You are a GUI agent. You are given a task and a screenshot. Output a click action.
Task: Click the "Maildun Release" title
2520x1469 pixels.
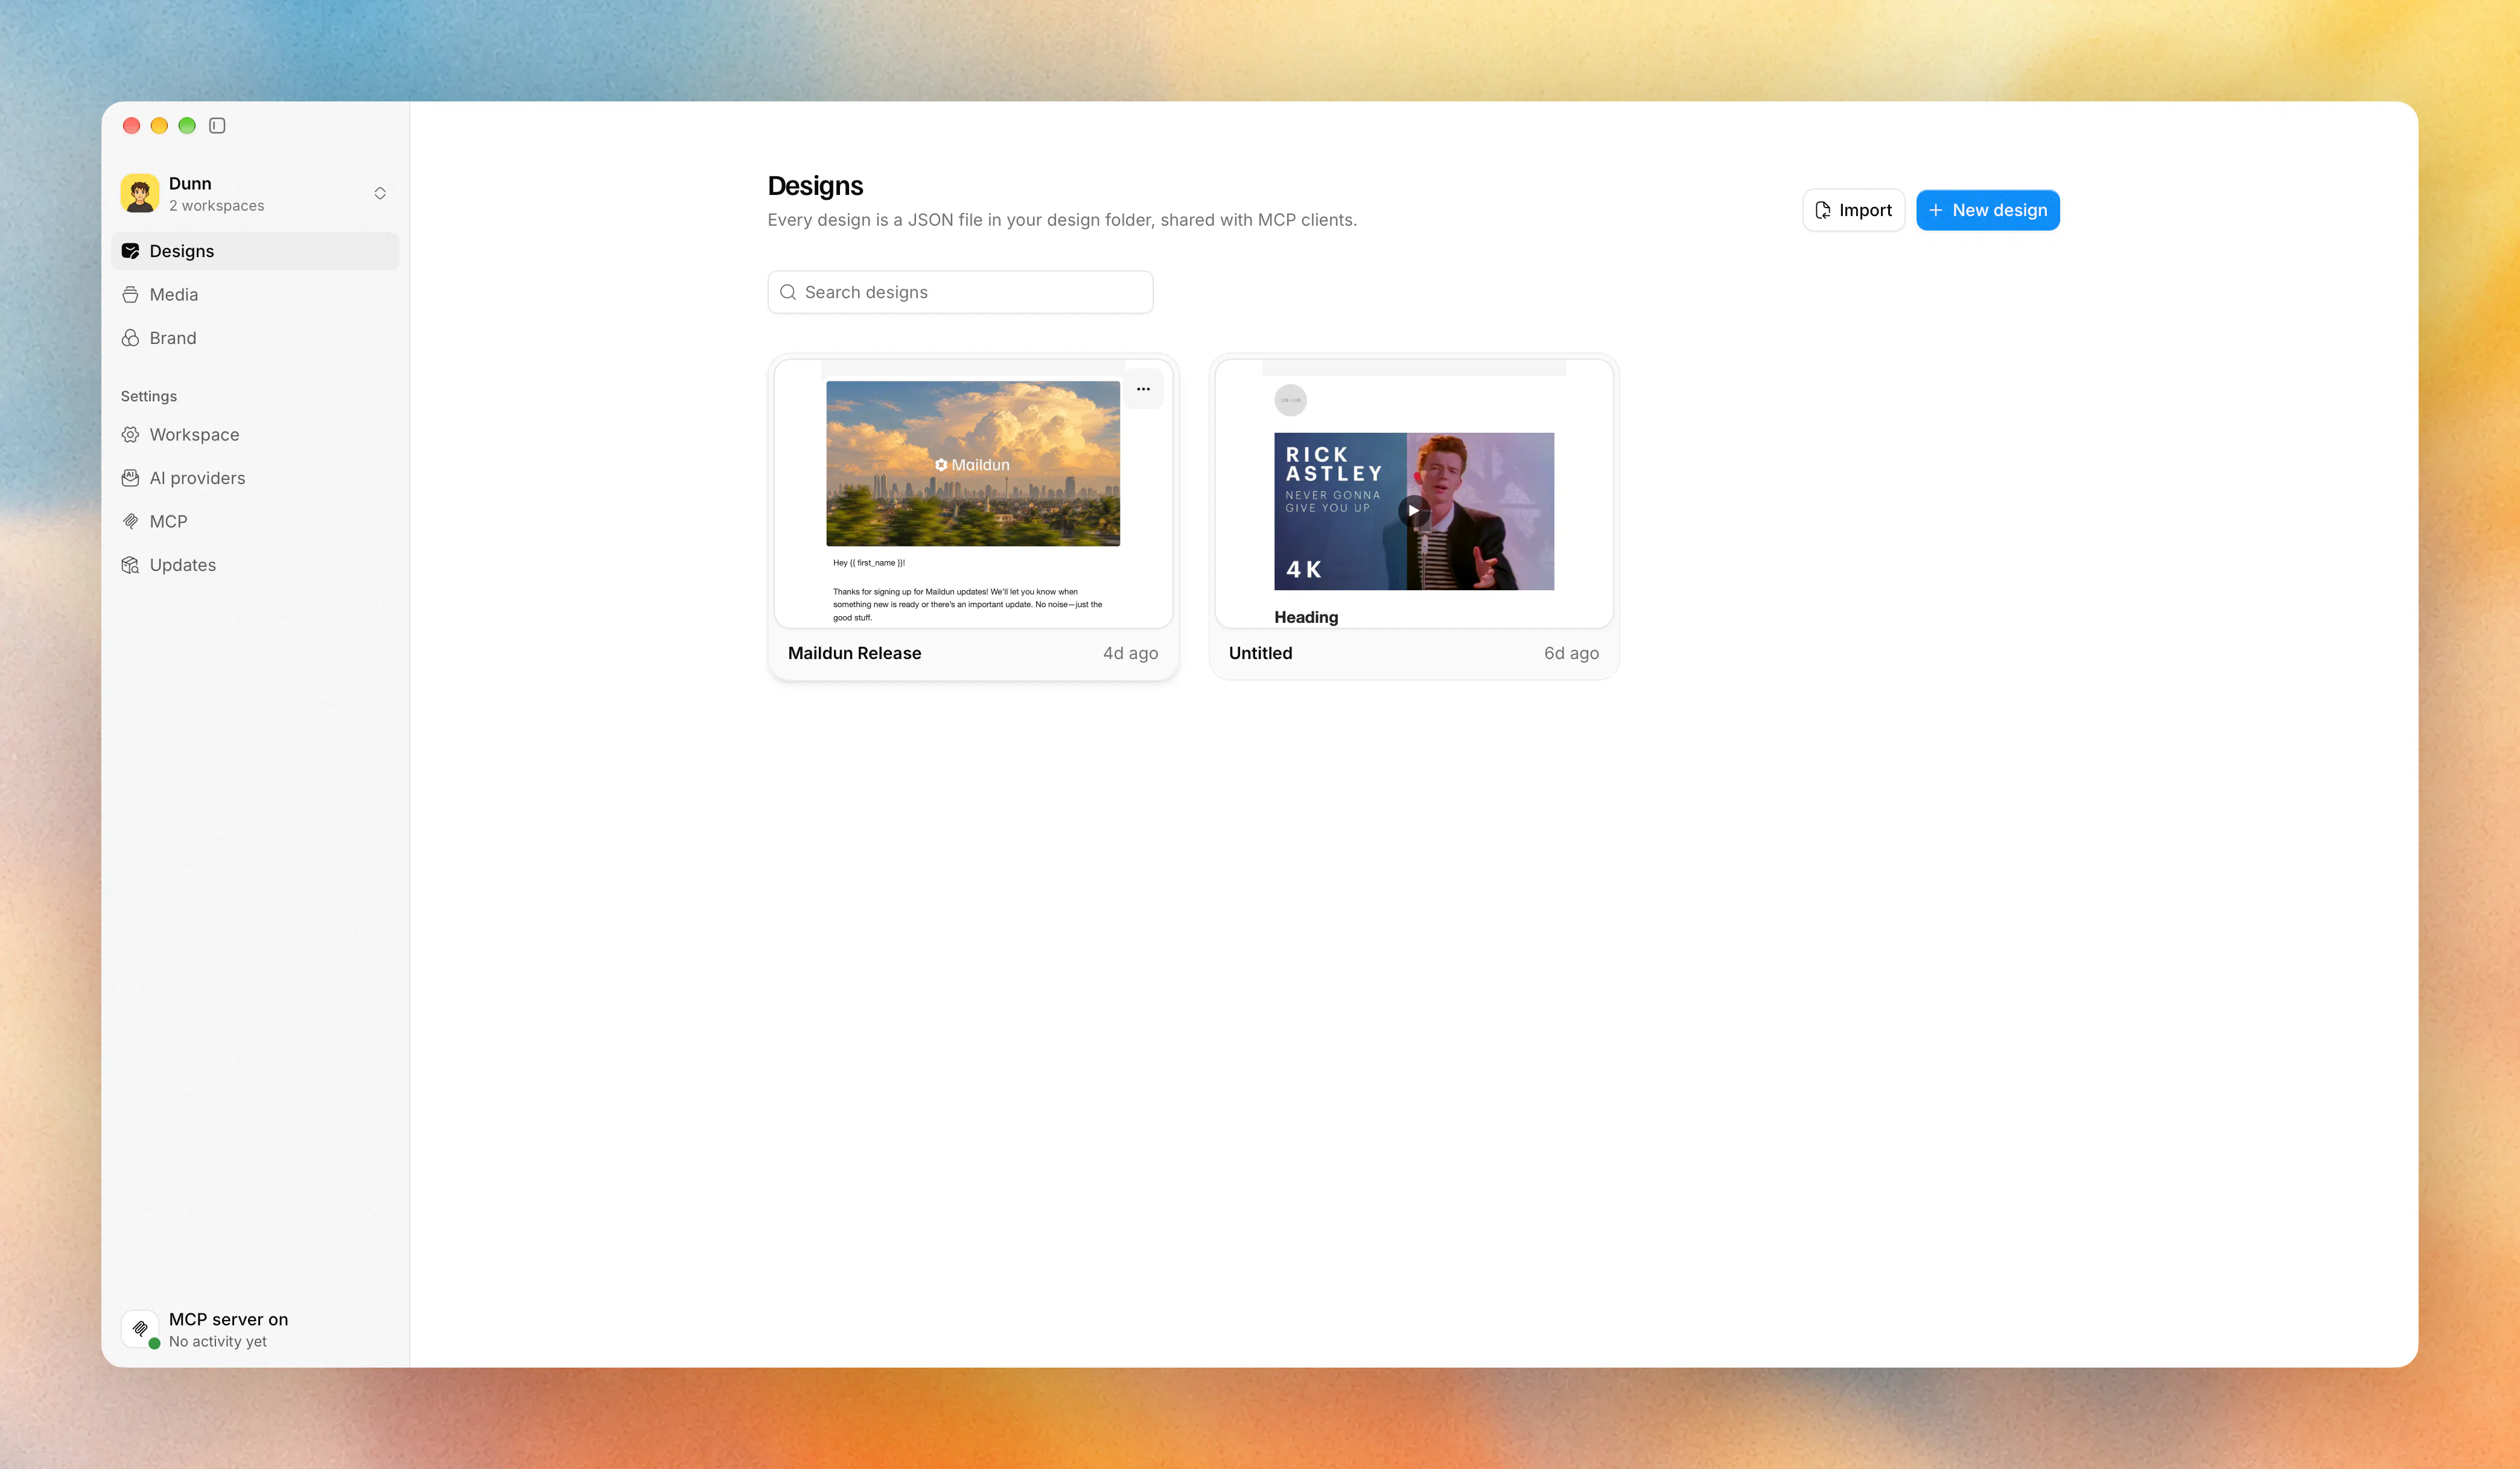(854, 653)
